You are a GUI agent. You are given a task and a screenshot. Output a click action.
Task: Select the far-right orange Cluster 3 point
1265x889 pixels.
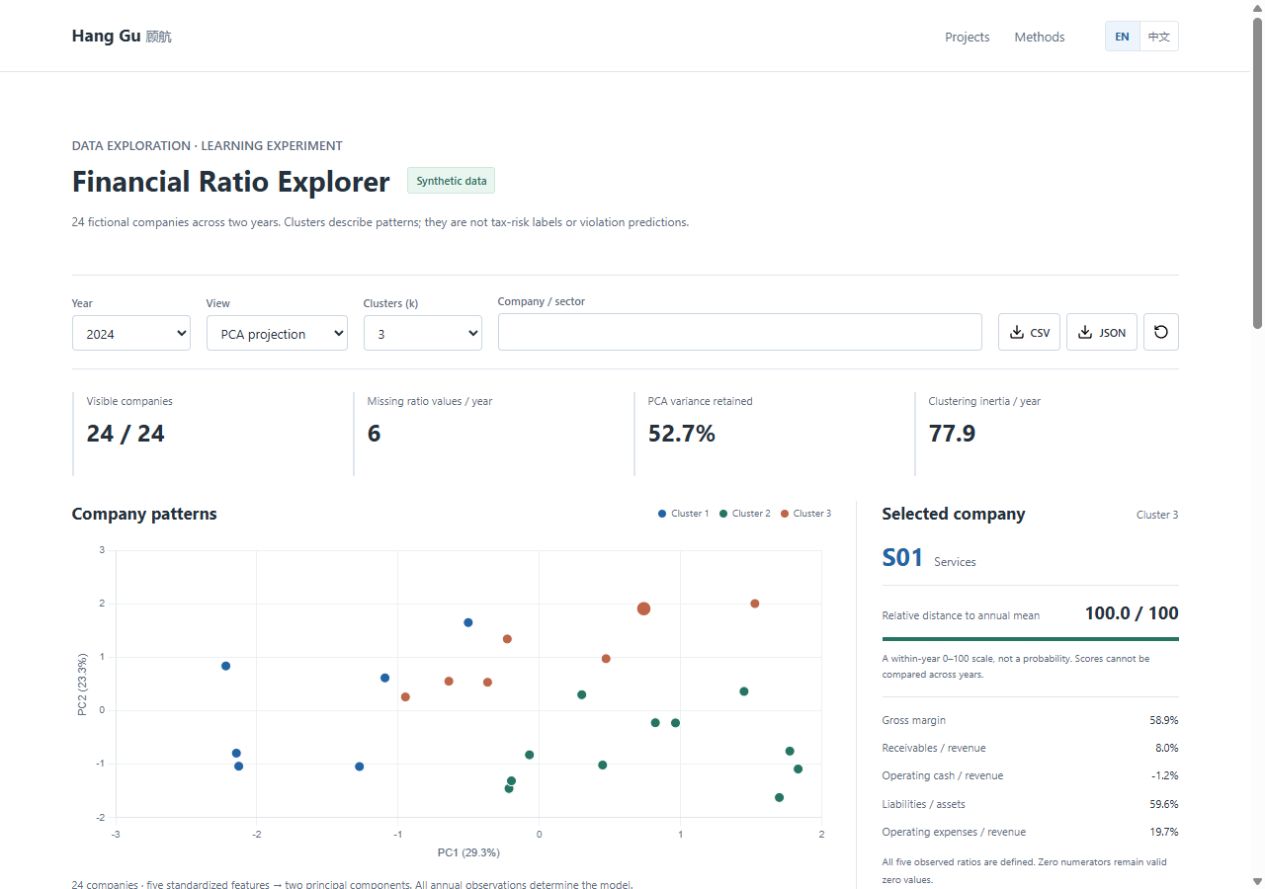tap(755, 603)
